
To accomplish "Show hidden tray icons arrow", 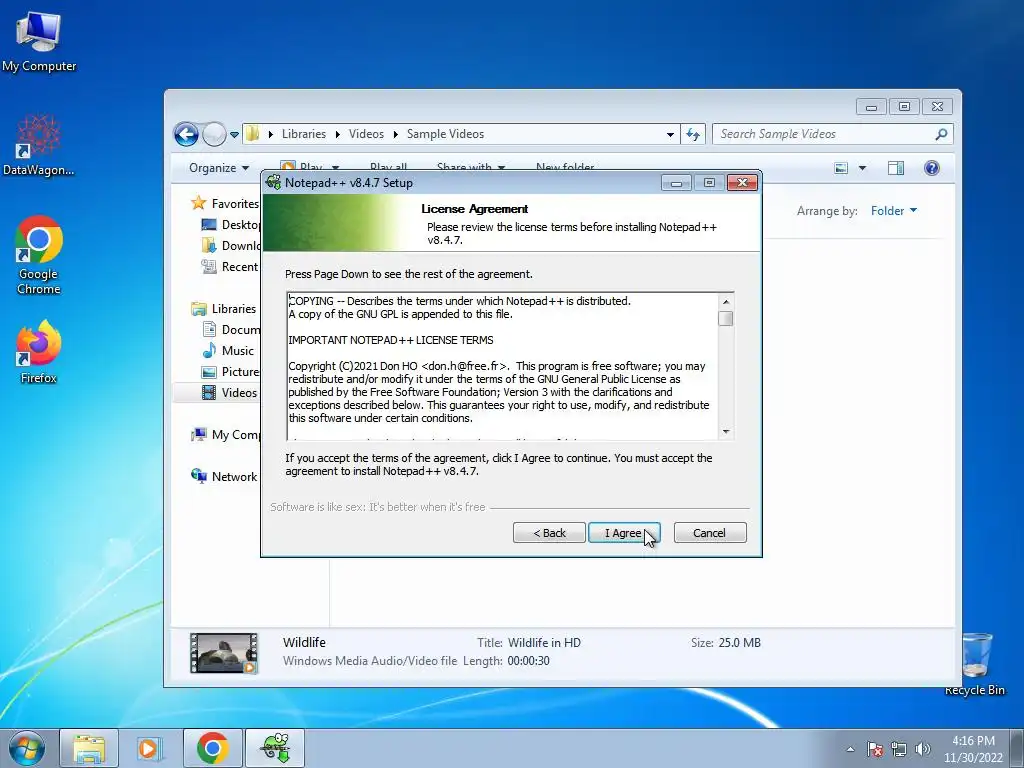I will (850, 749).
